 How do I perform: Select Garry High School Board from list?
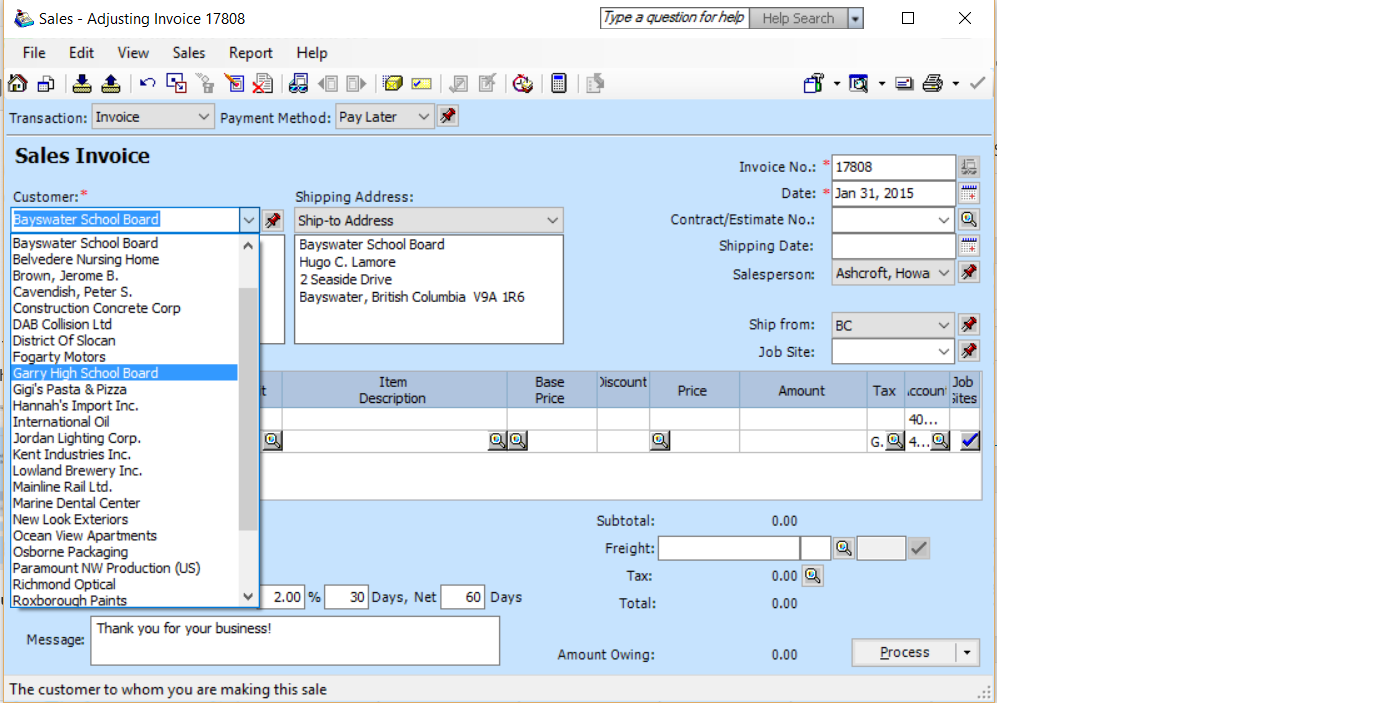(125, 373)
